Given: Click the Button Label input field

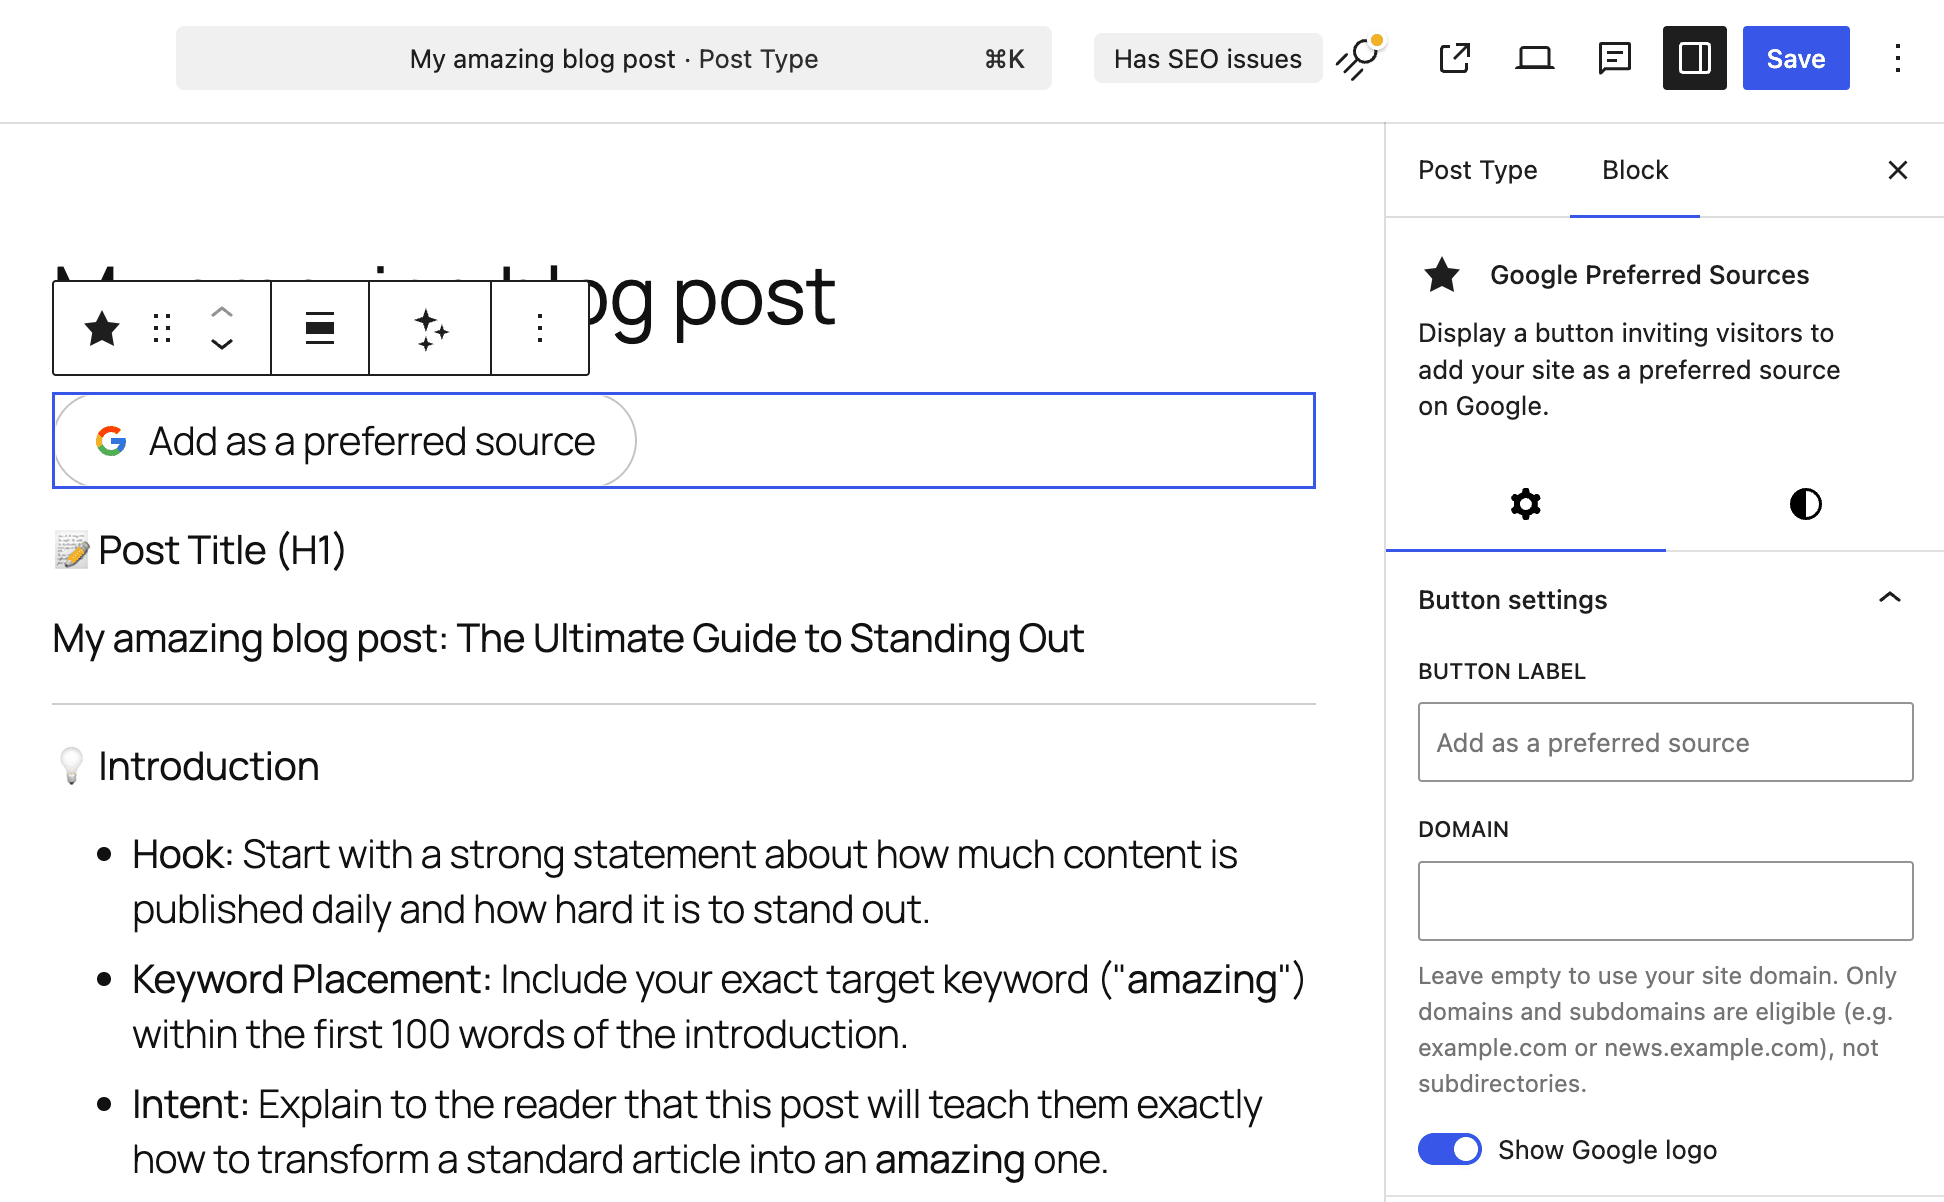Looking at the screenshot, I should pos(1666,742).
